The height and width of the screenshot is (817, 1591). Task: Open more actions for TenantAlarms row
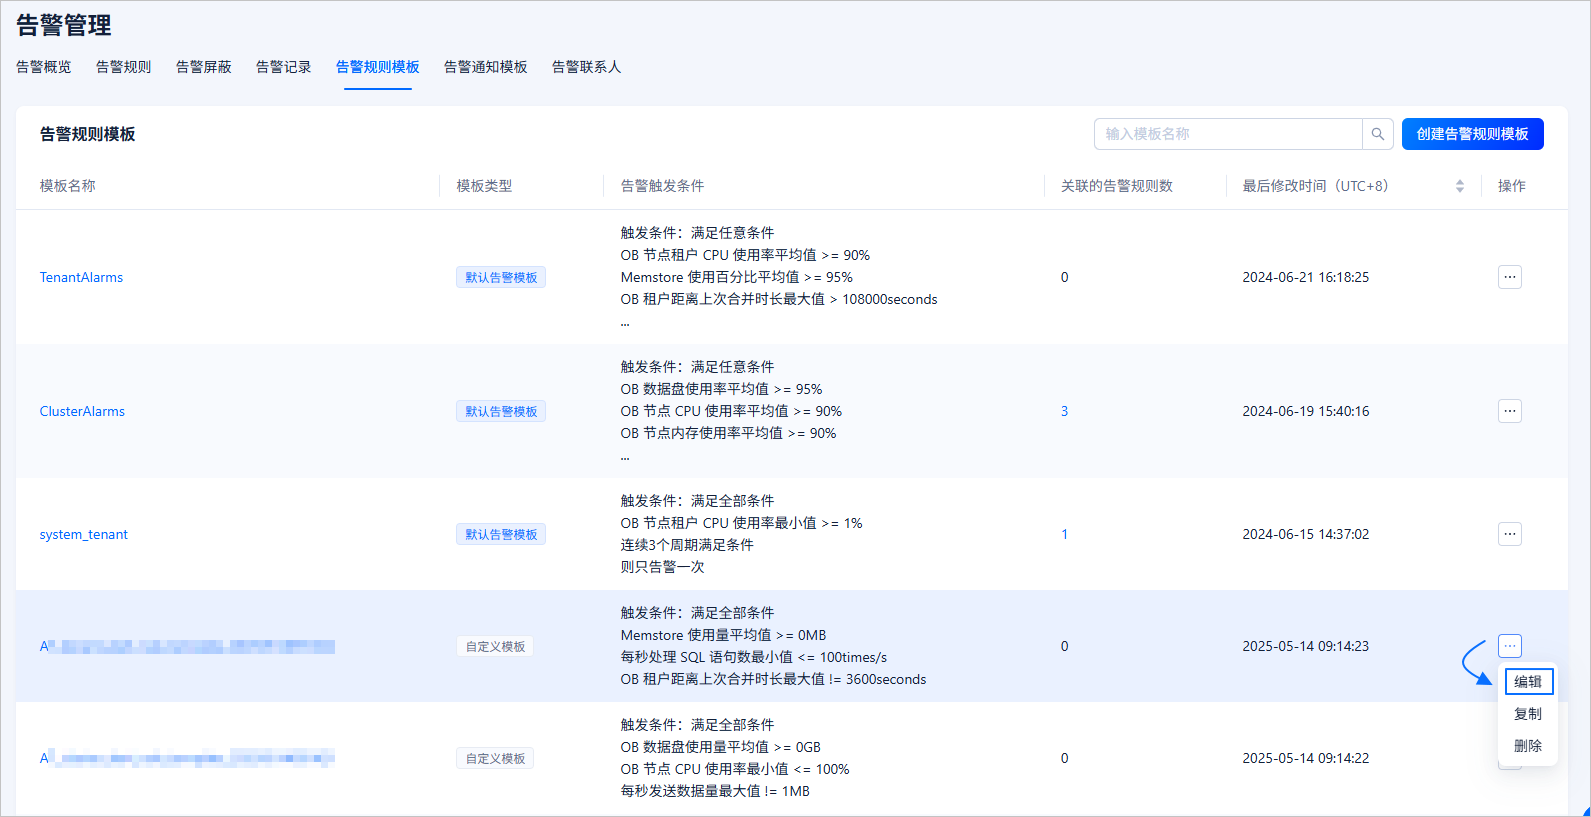point(1509,277)
